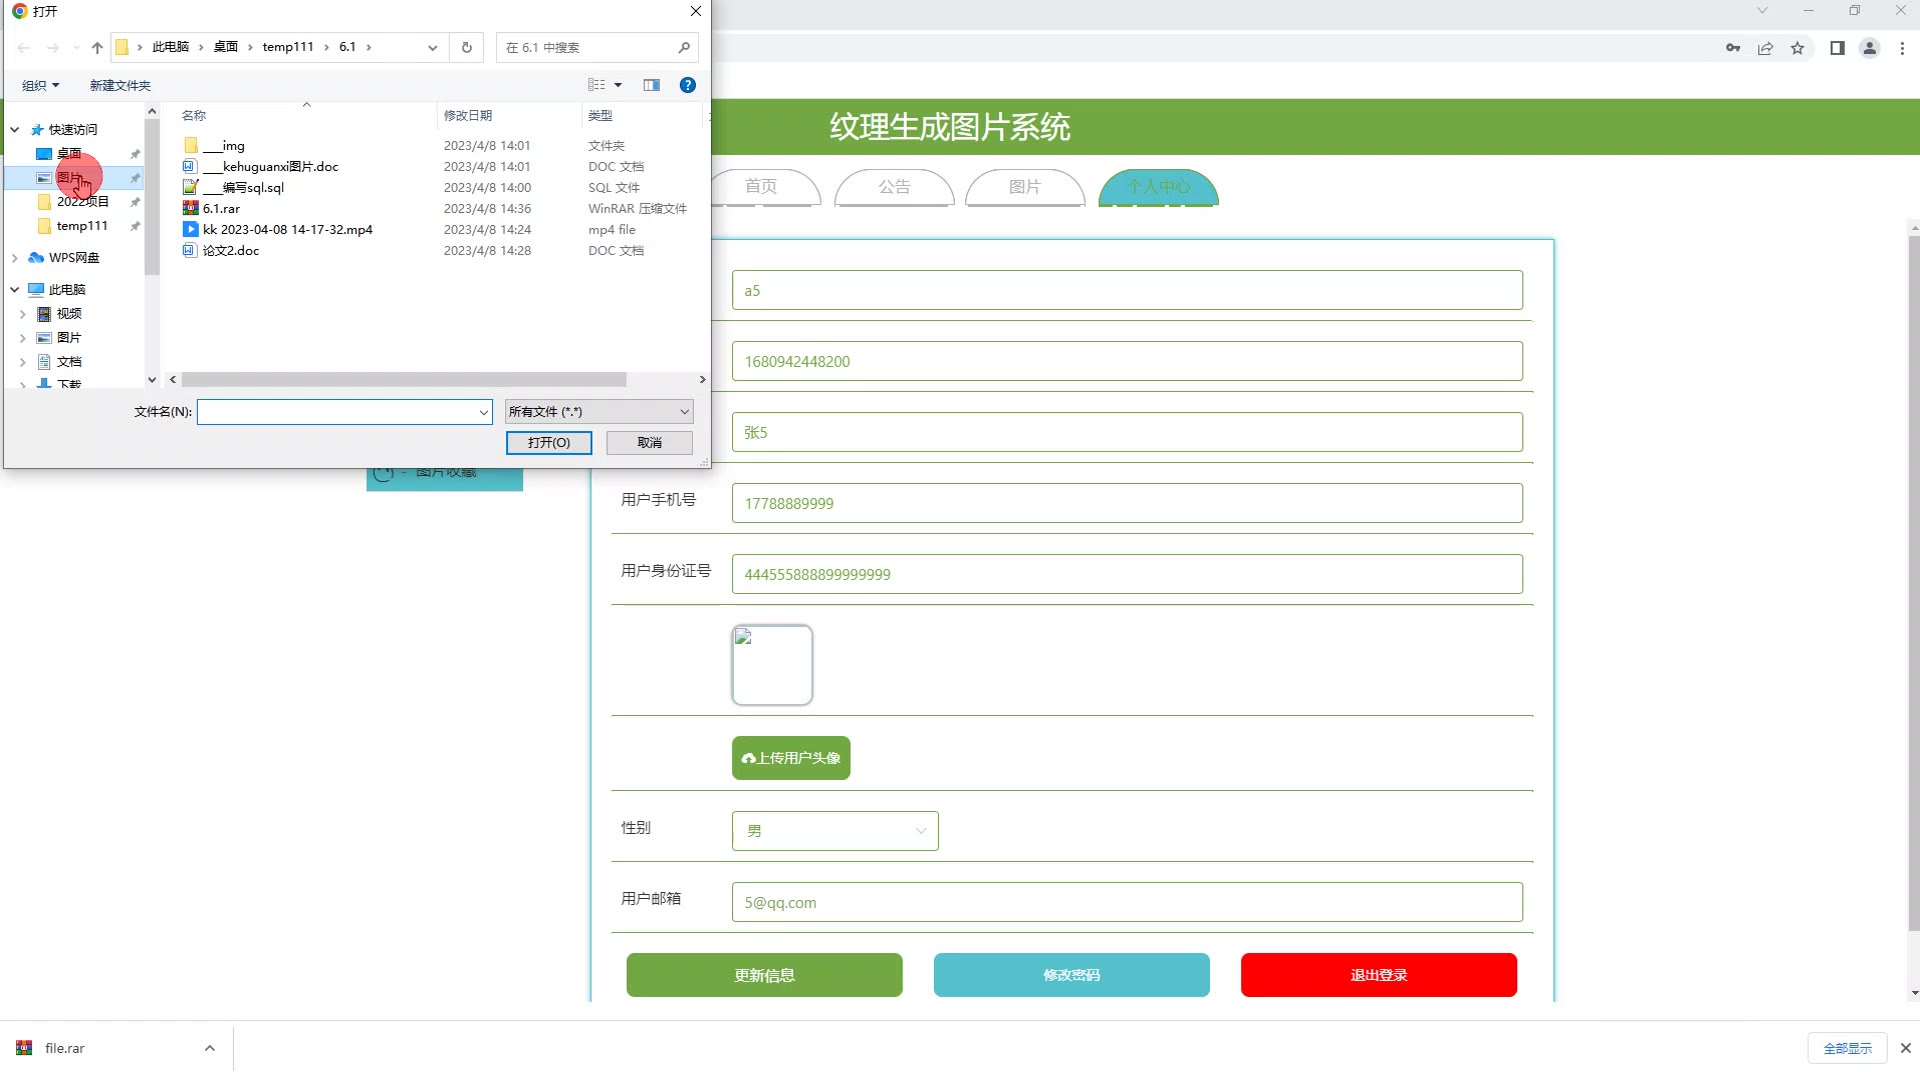Open the browser profile avatar icon

coord(1869,48)
